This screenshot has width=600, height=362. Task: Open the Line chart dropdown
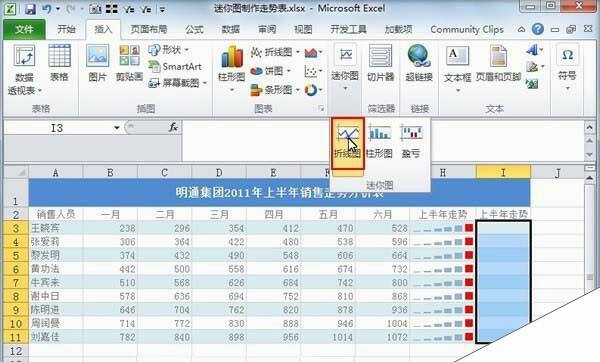(275, 52)
